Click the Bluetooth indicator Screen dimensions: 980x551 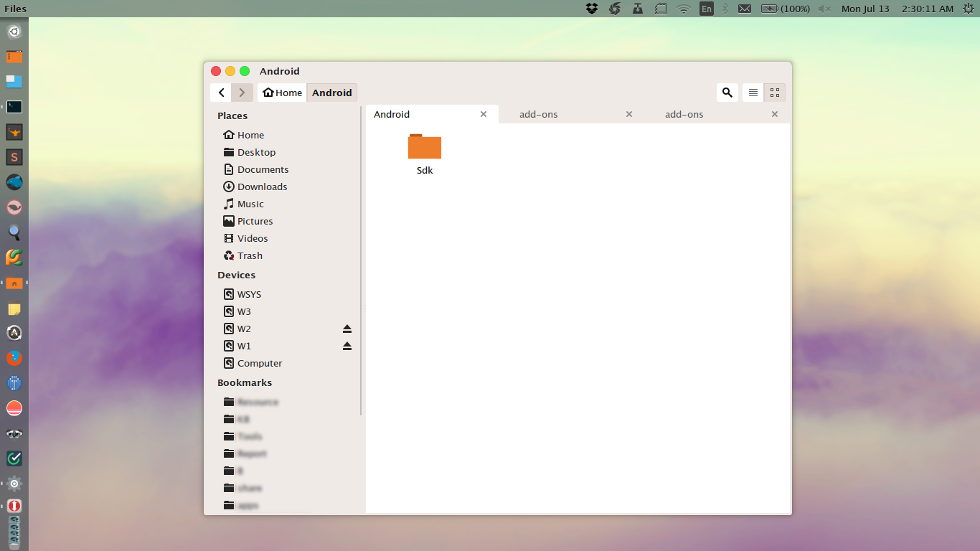pyautogui.click(x=725, y=9)
